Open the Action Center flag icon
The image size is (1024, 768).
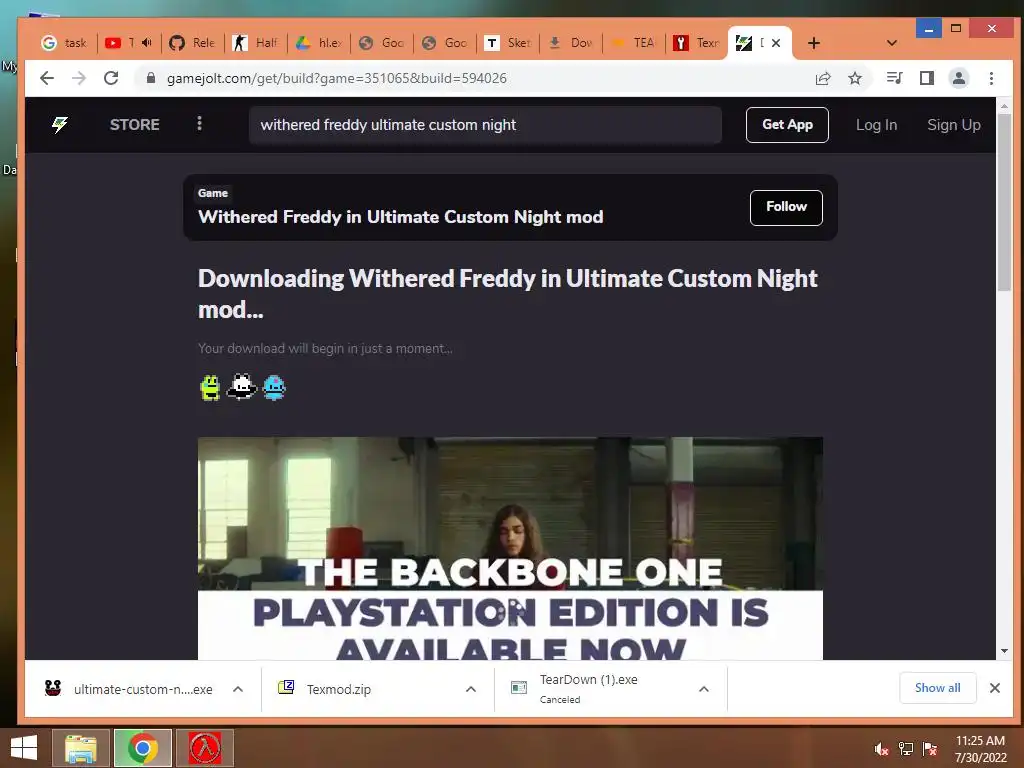tap(930, 749)
